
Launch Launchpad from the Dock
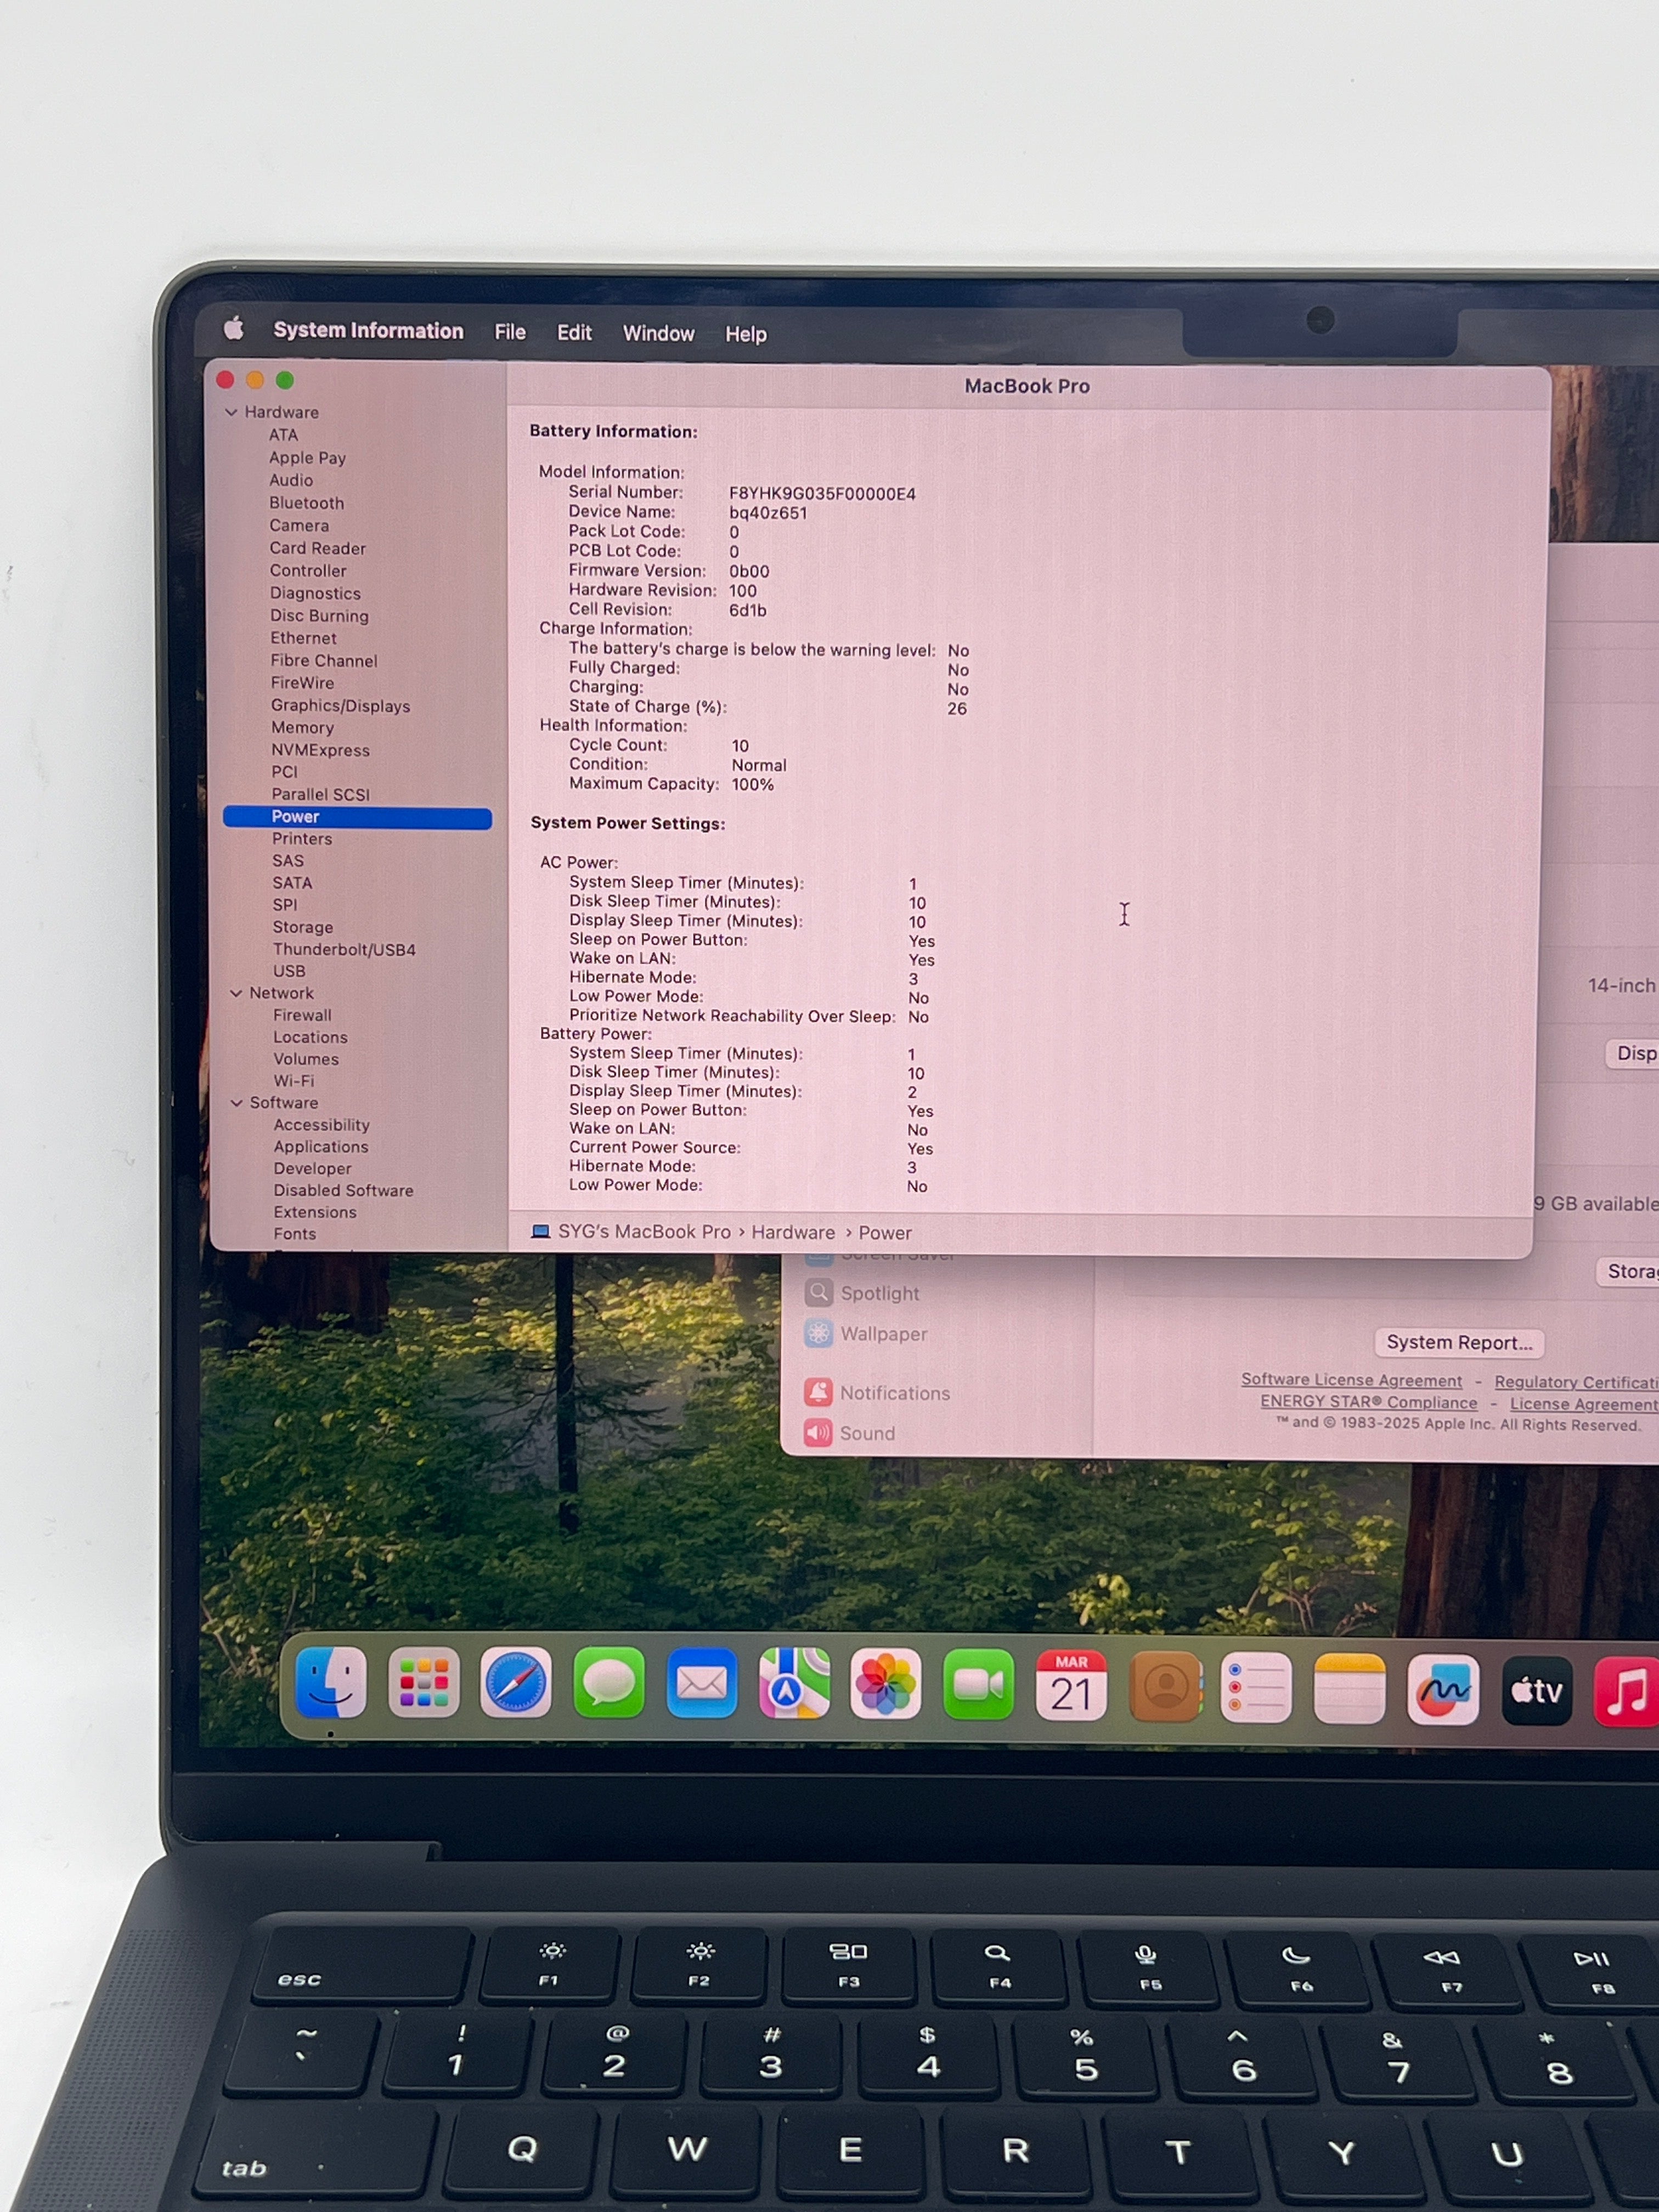[424, 1683]
